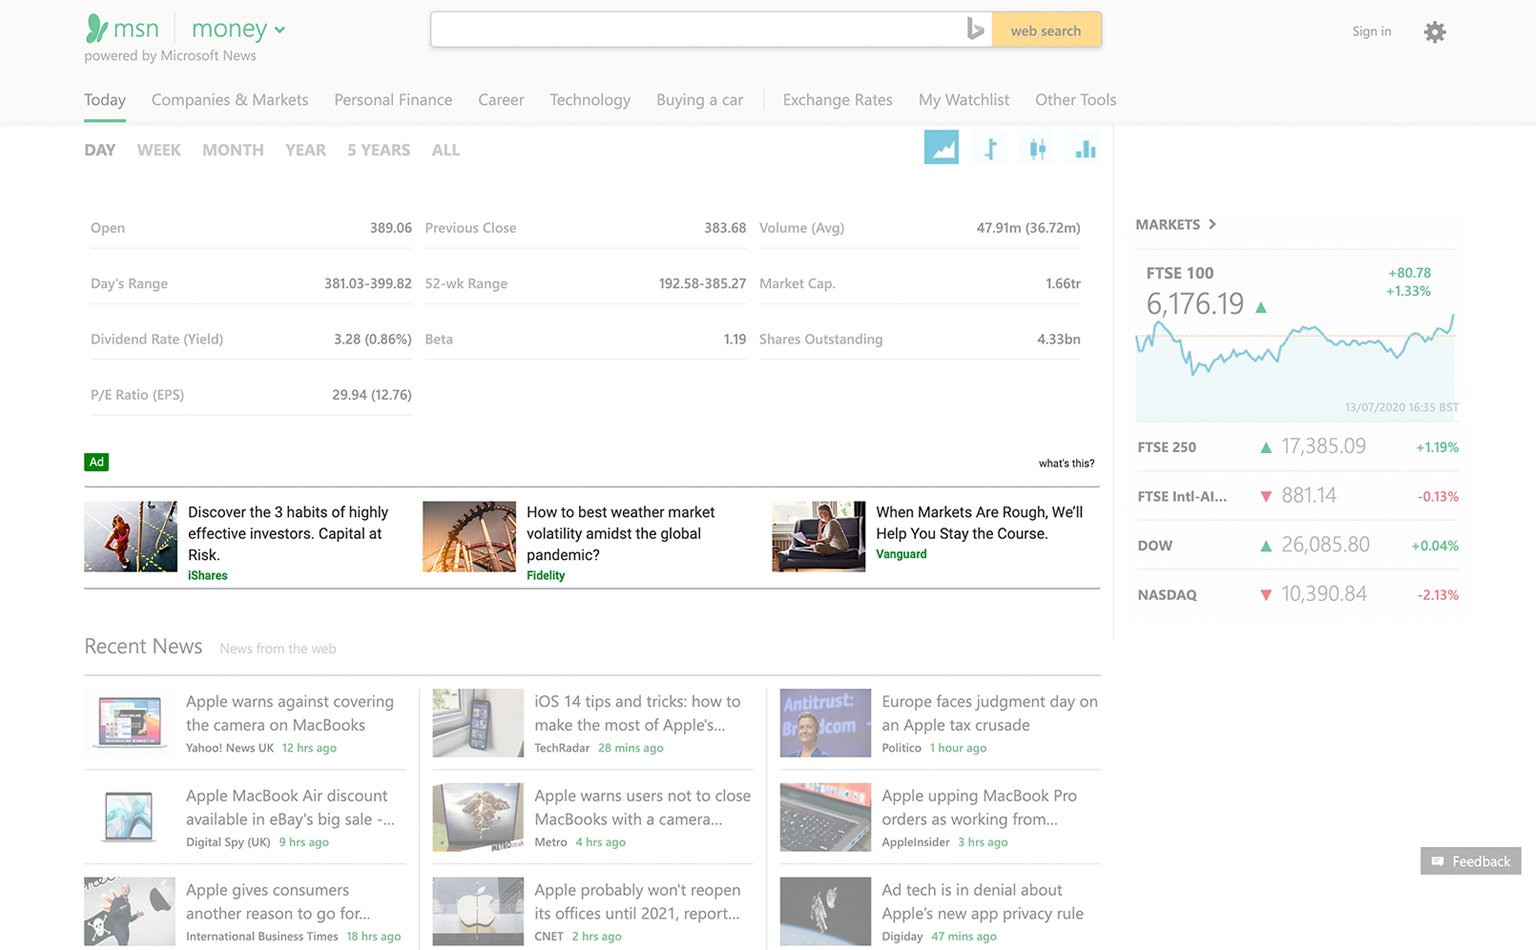Select the area chart type icon

(941, 148)
